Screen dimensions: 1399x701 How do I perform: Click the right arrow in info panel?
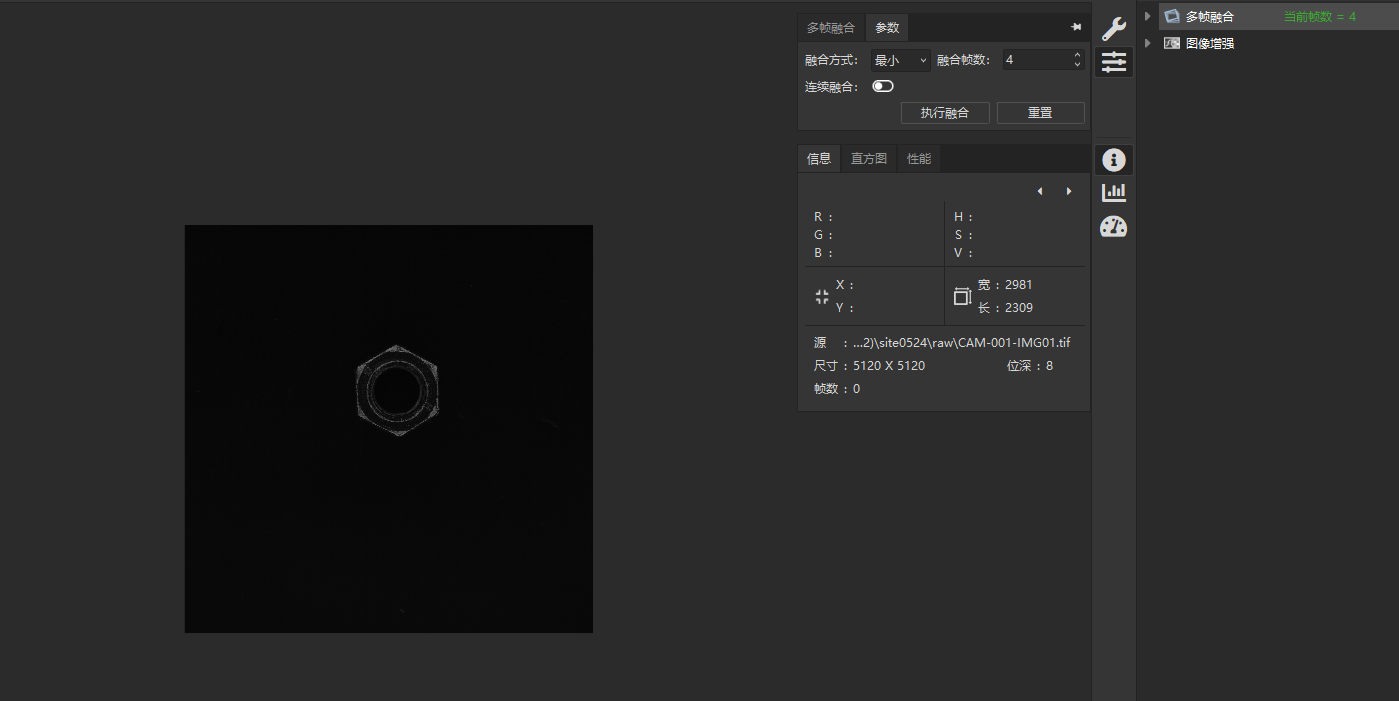1069,191
